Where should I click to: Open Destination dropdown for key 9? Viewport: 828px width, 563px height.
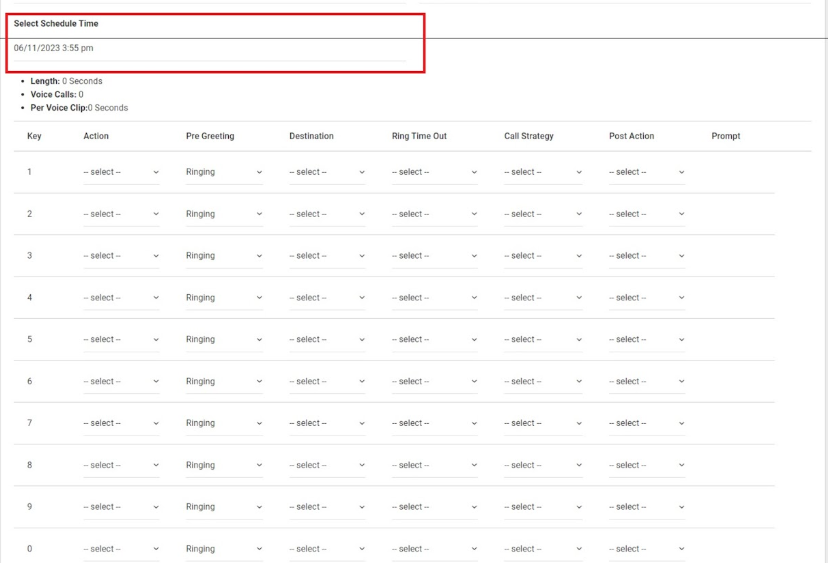click(327, 507)
